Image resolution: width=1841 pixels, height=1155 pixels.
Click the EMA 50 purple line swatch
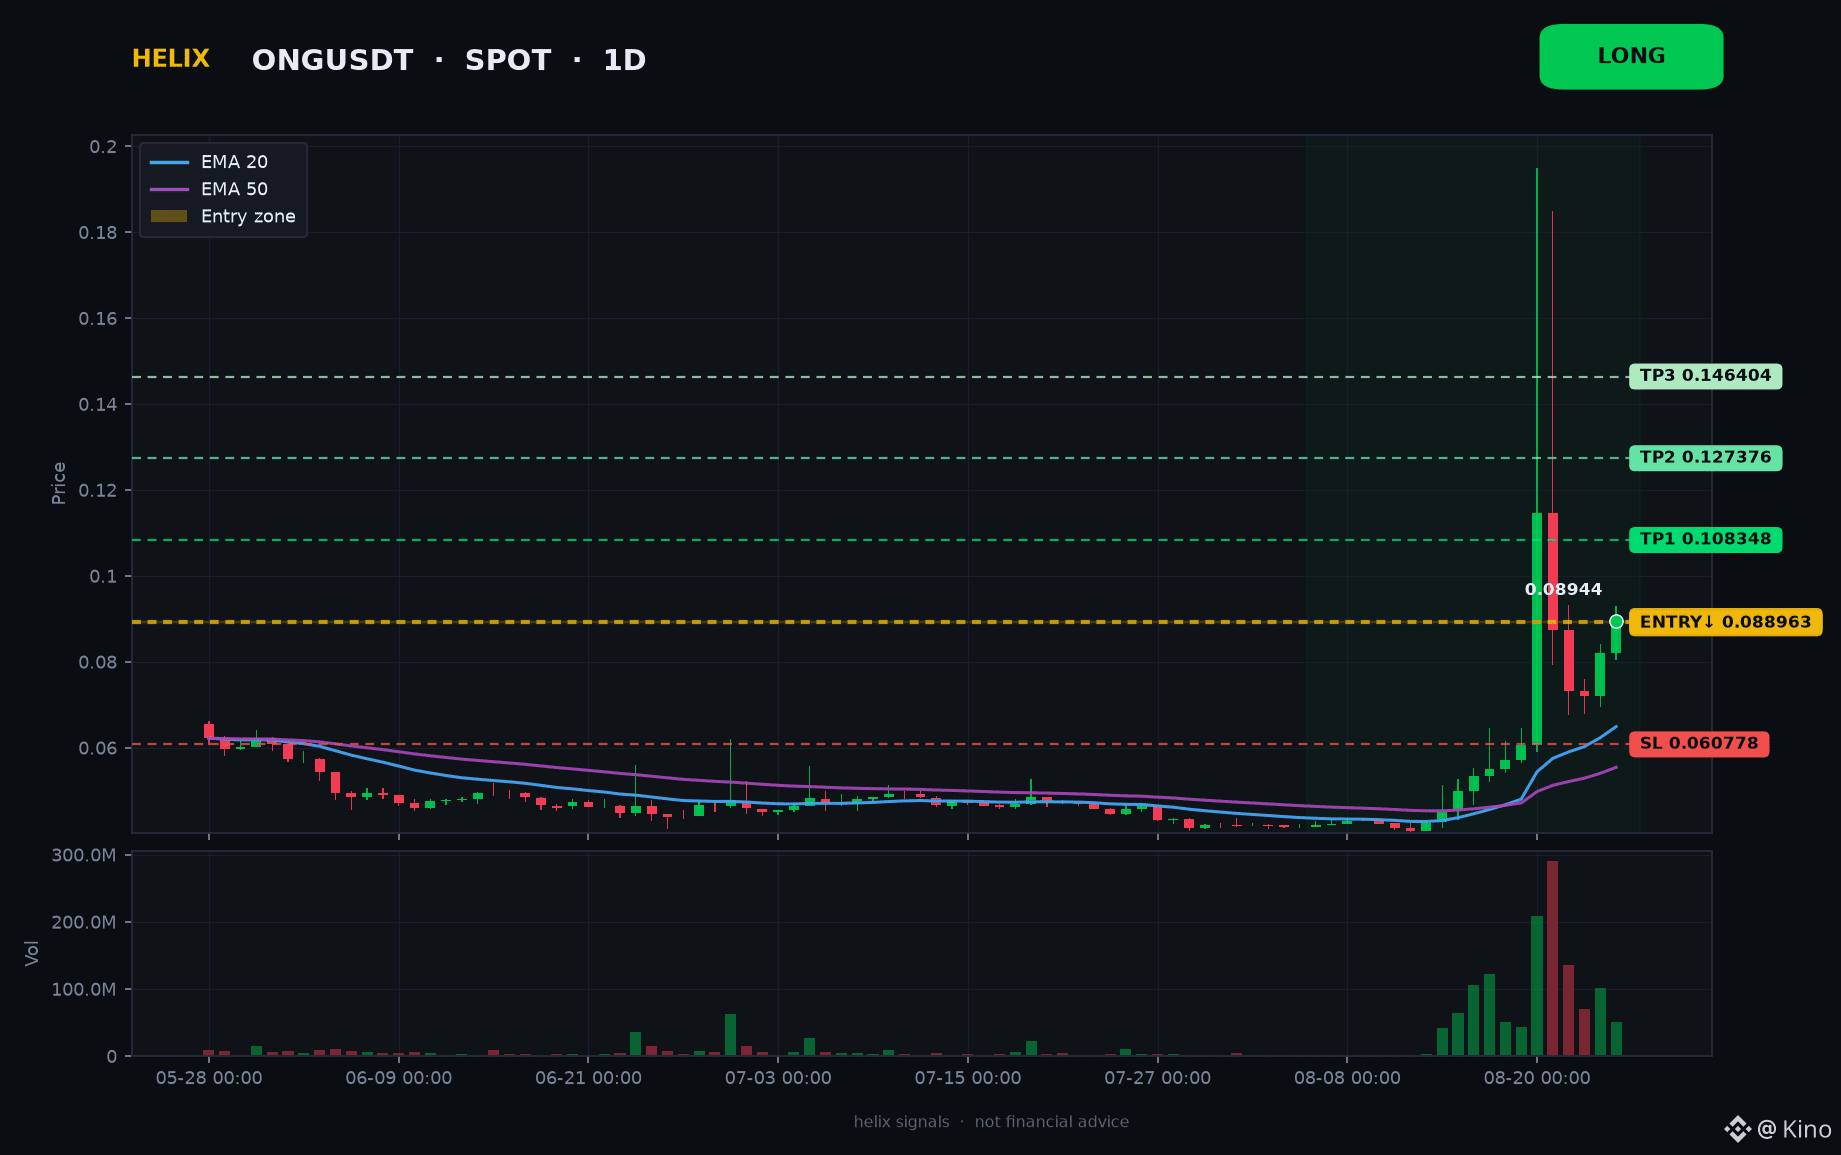[169, 189]
